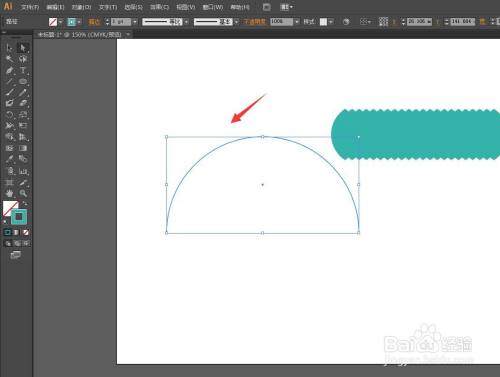Set paint mode to Gradient button
Screen dimensions: 500x377
coord(16,232)
